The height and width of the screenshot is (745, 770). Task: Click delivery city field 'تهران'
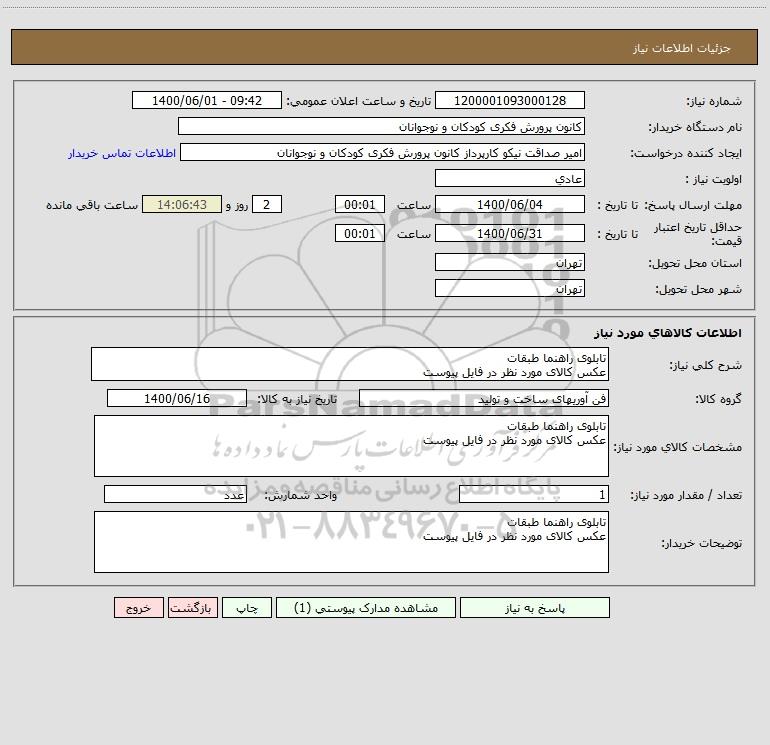(x=510, y=288)
